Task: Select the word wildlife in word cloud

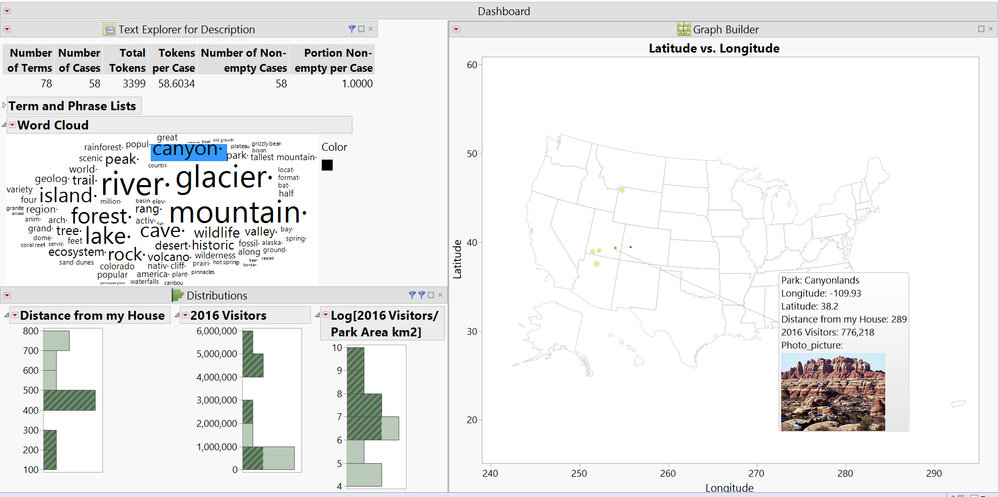Action: (216, 233)
